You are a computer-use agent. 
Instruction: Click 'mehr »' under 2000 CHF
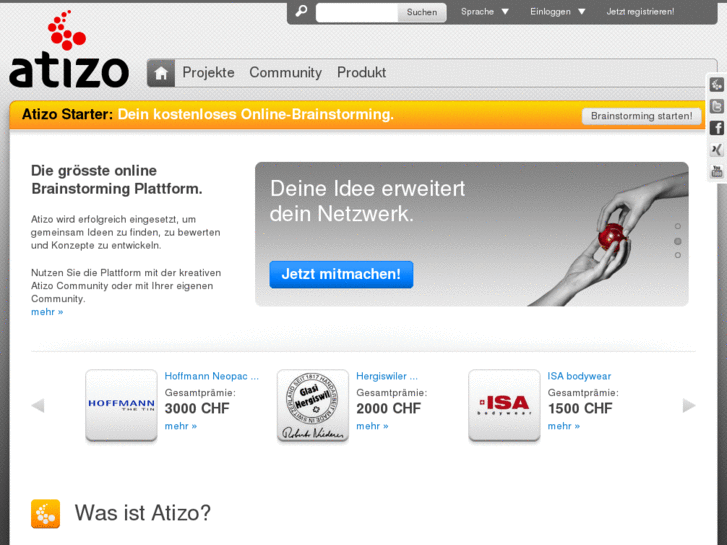tap(372, 426)
